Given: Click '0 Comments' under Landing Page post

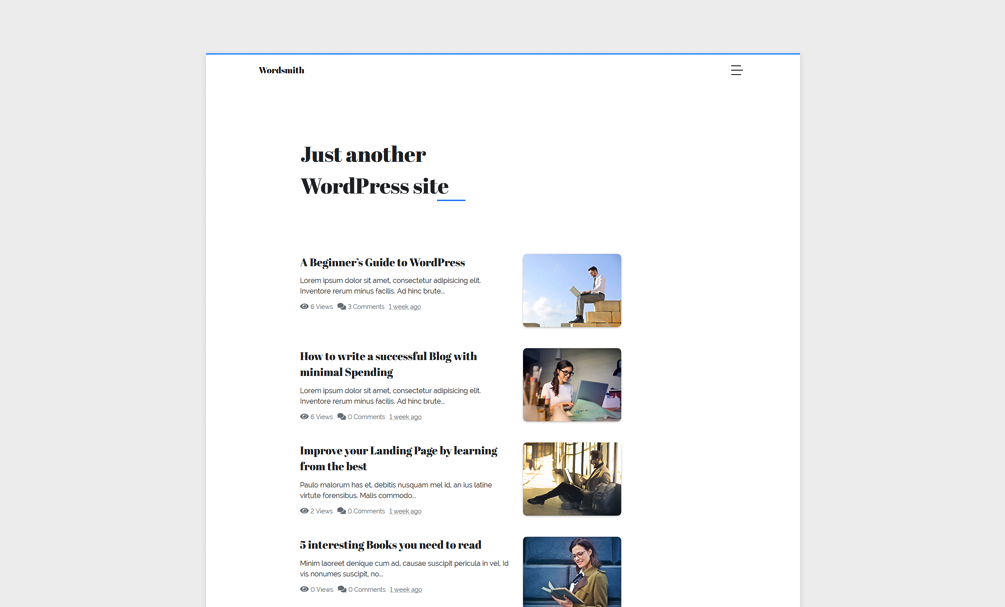Looking at the screenshot, I should [367, 511].
